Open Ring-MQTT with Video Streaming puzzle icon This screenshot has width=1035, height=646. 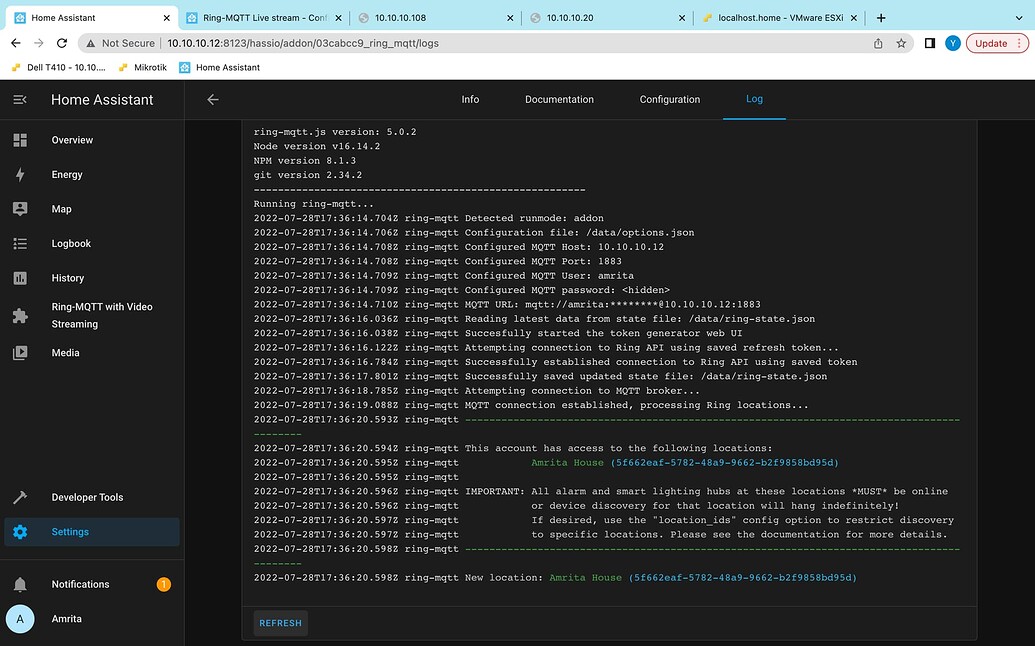20,315
